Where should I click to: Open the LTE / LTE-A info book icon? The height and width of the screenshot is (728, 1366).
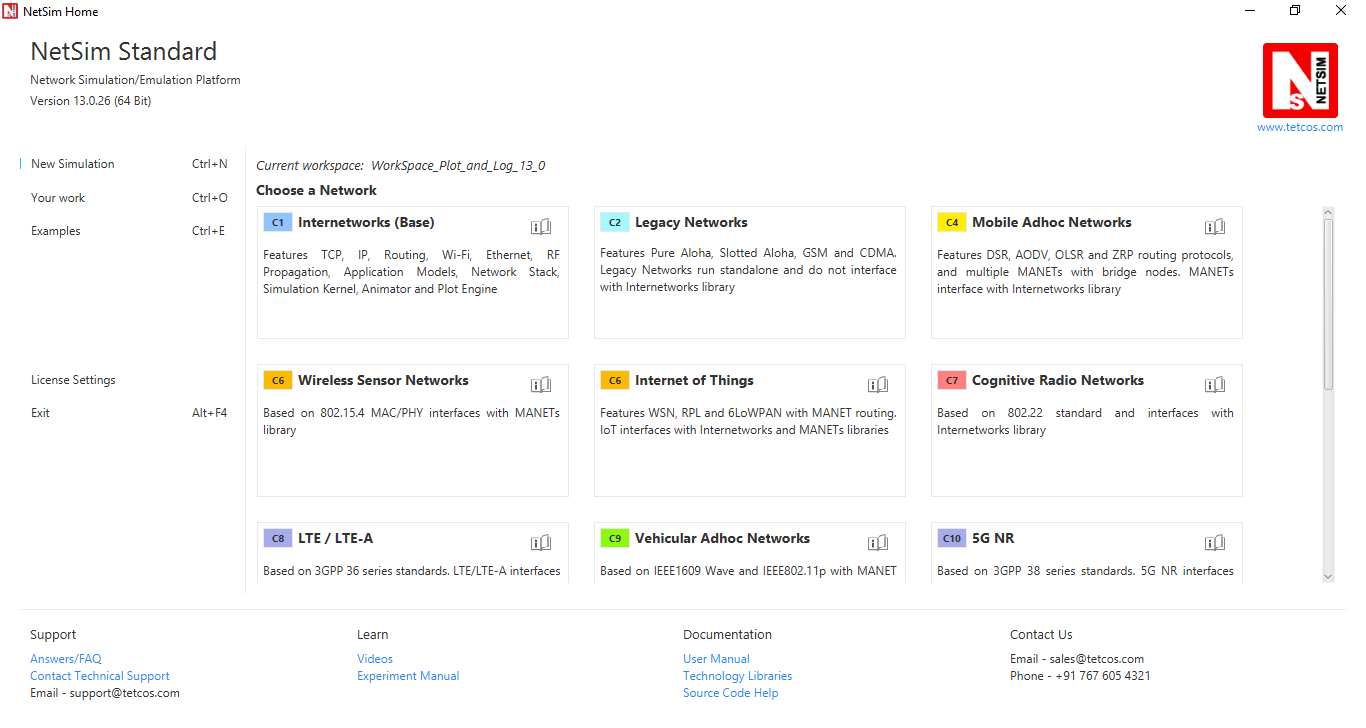pos(541,543)
